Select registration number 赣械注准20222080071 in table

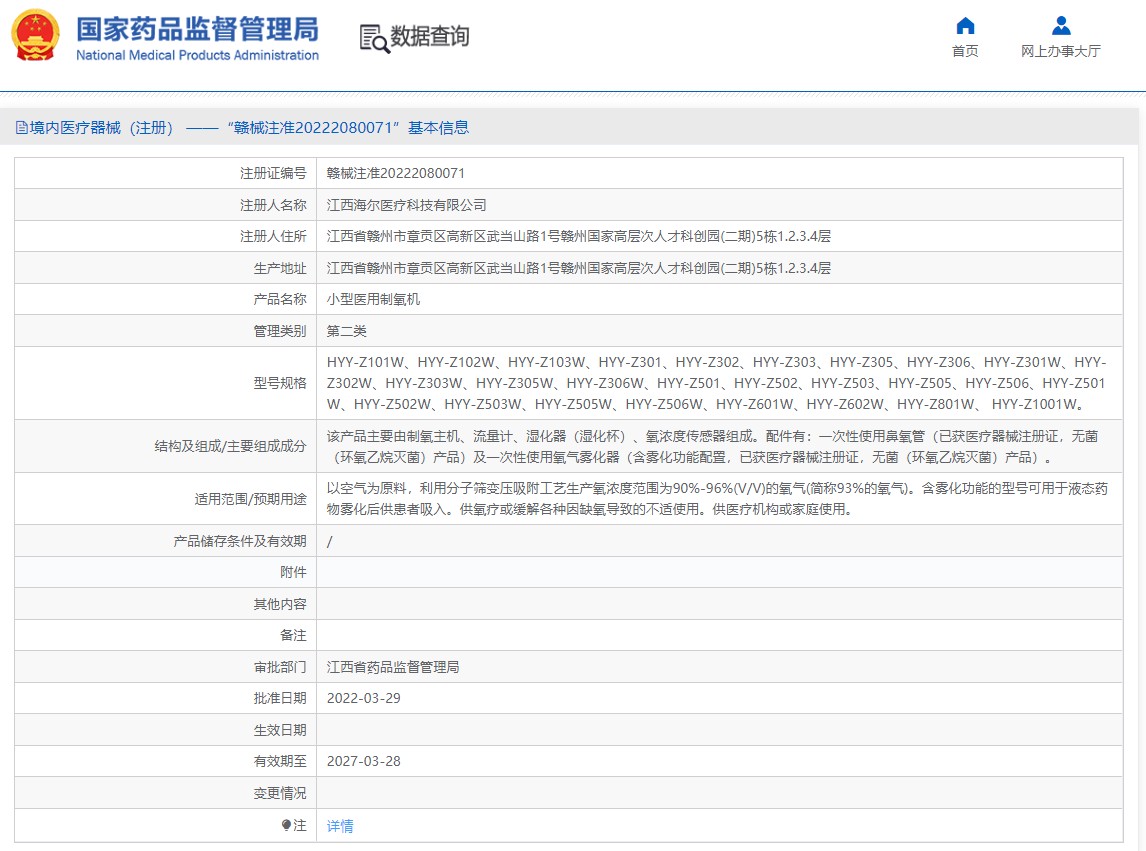395,173
